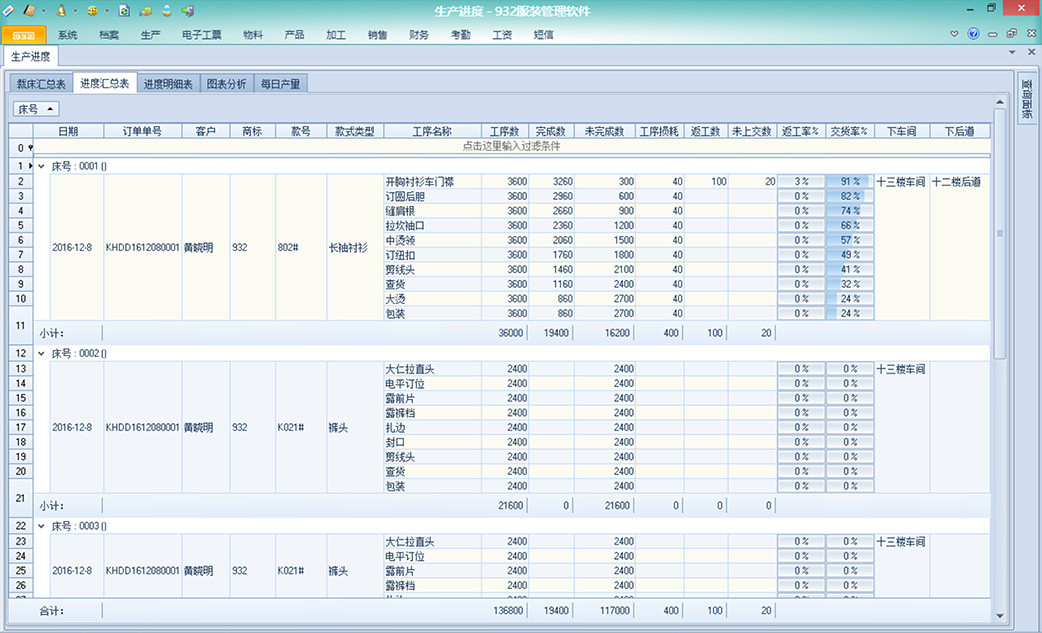Switch to the 进度明细表 tab
The image size is (1042, 633).
[x=168, y=84]
